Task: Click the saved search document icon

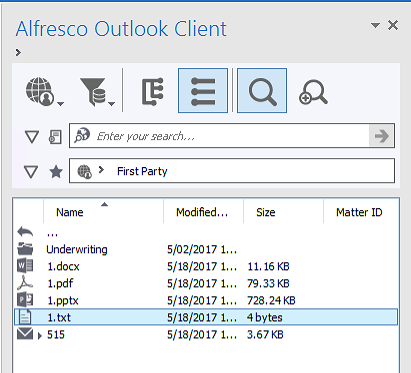Action: pos(55,137)
